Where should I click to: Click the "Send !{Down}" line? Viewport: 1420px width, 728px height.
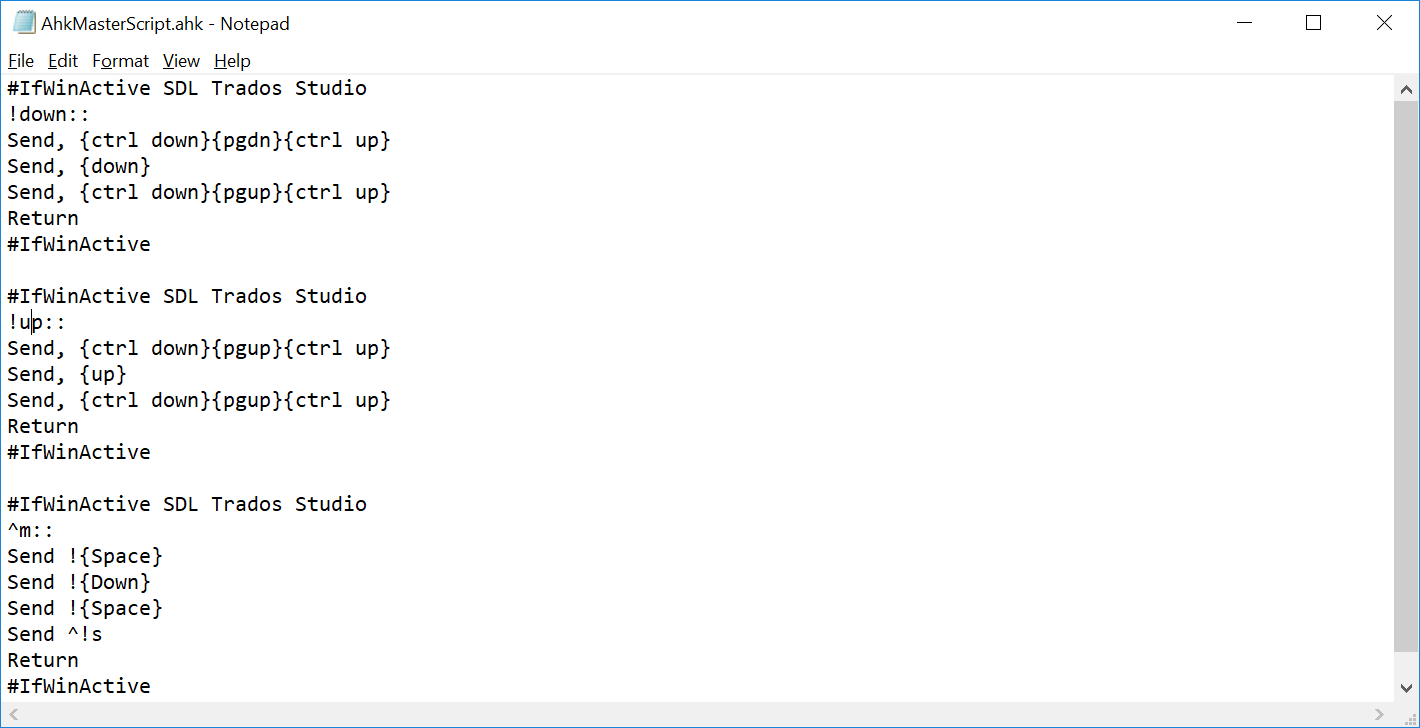[79, 582]
